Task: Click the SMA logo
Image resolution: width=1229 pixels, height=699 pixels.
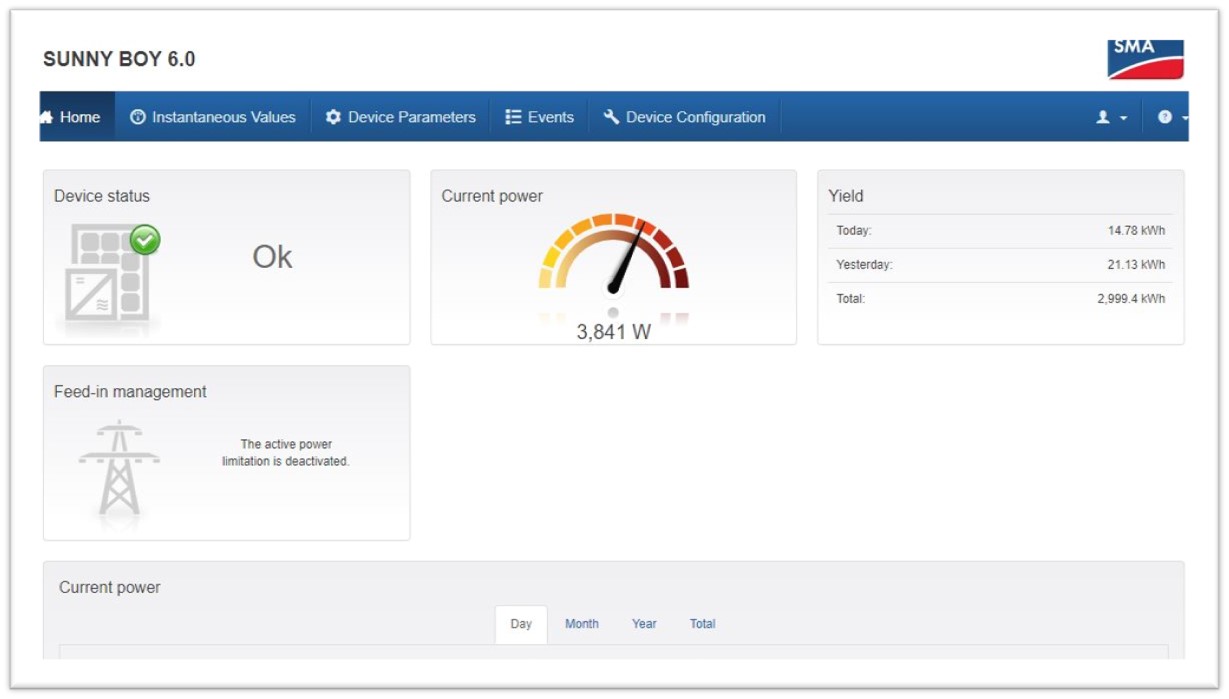Action: click(x=1145, y=59)
